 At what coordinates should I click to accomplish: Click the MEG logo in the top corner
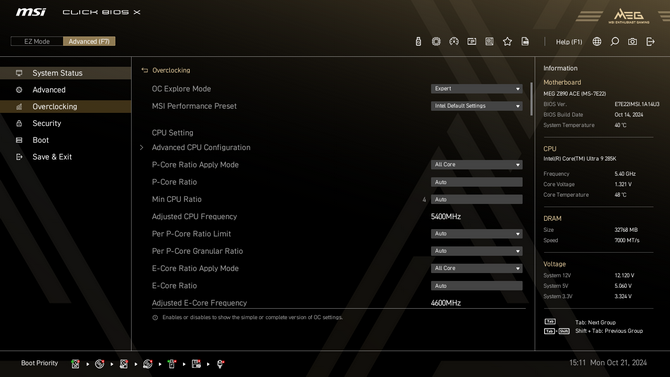(x=629, y=16)
